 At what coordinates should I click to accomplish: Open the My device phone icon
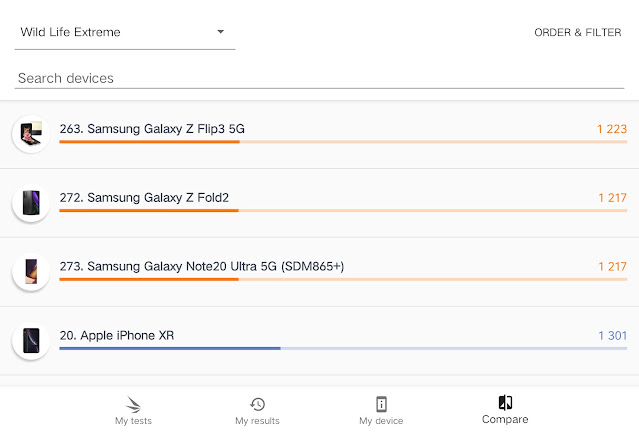click(x=381, y=404)
